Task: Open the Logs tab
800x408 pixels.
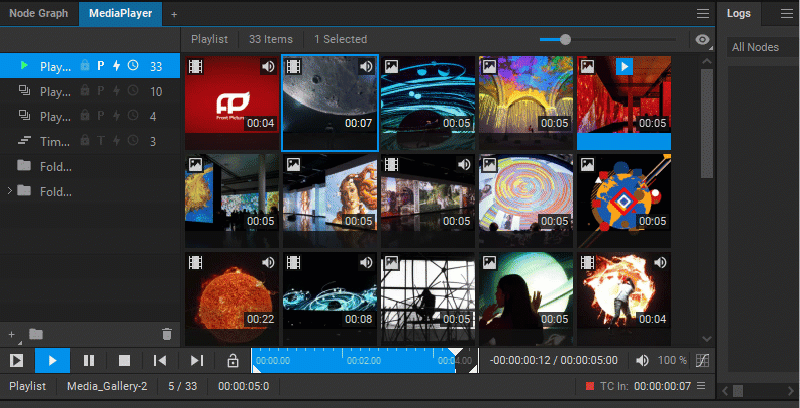Action: click(739, 13)
